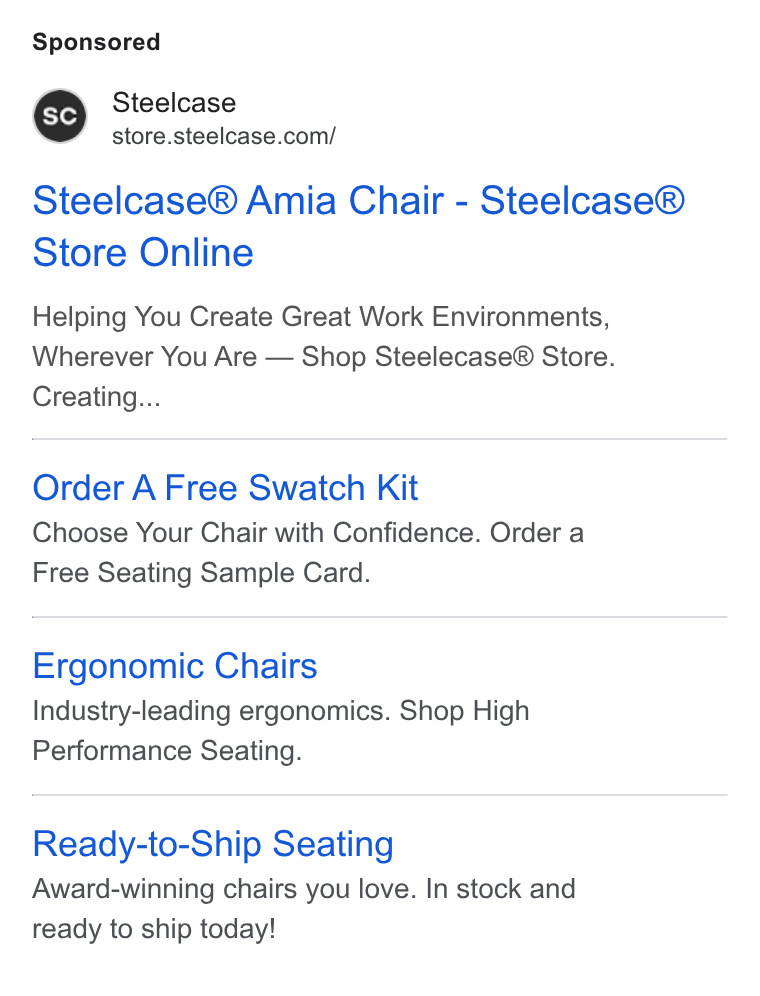
Task: Open the Ready-to-Ship Seating sitelink
Action: click(213, 844)
